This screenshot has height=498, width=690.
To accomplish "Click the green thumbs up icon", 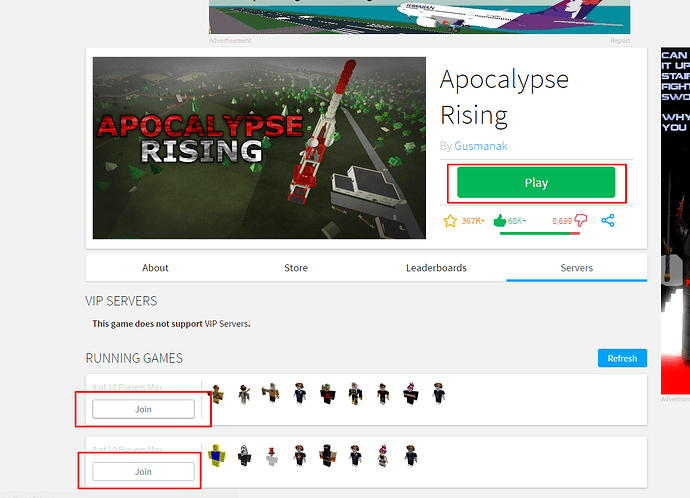I will click(x=499, y=220).
